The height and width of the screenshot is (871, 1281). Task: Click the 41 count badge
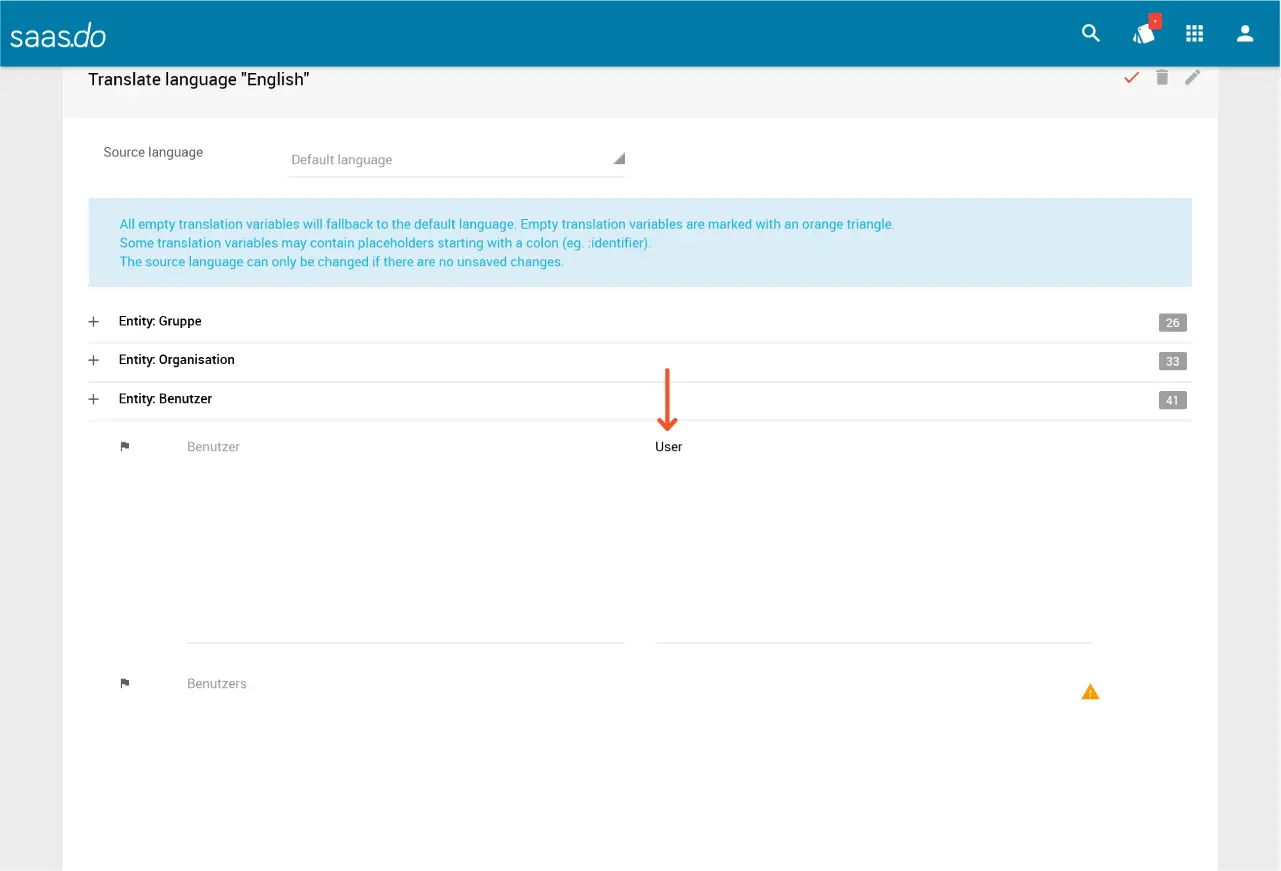coord(1172,400)
